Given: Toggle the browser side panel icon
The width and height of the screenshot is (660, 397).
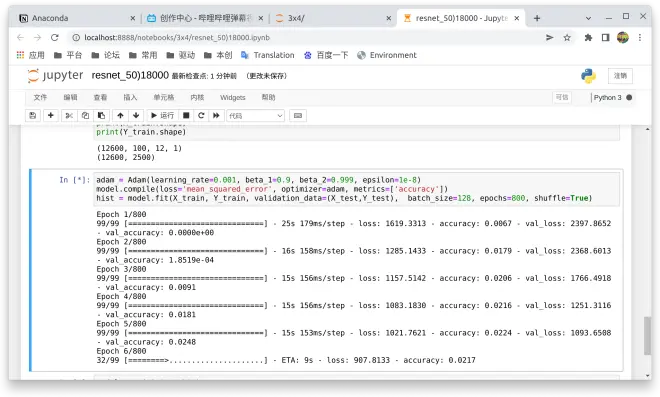Looking at the screenshot, I should [x=605, y=37].
